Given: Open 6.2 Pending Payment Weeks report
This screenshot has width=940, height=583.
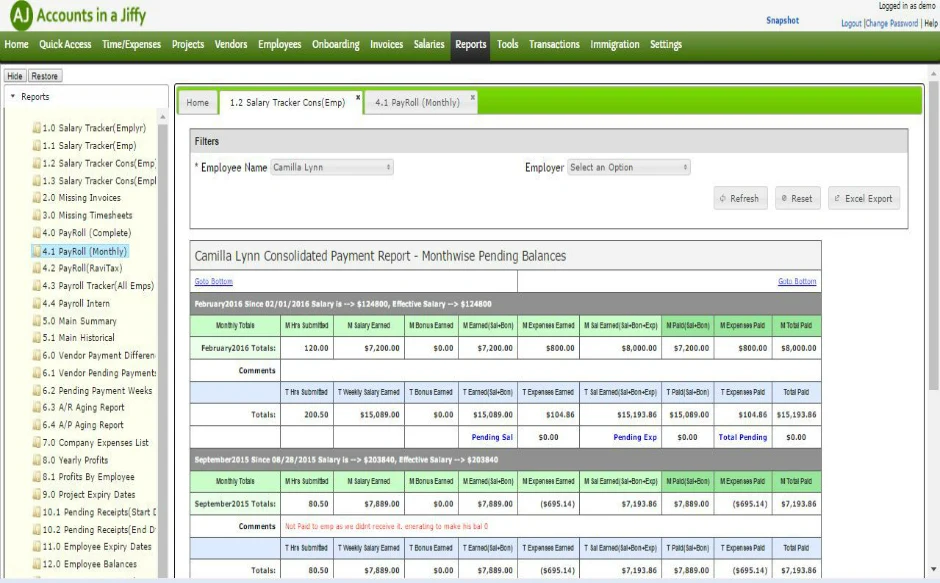Looking at the screenshot, I should (x=97, y=390).
